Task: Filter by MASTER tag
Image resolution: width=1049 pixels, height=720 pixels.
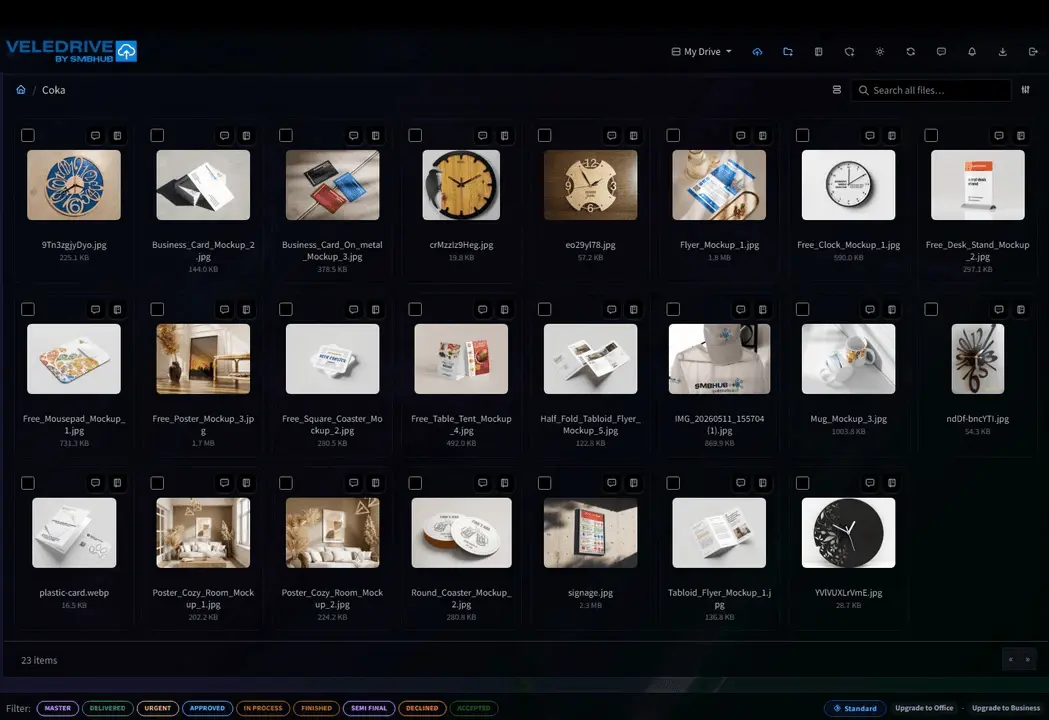Action: (58, 708)
